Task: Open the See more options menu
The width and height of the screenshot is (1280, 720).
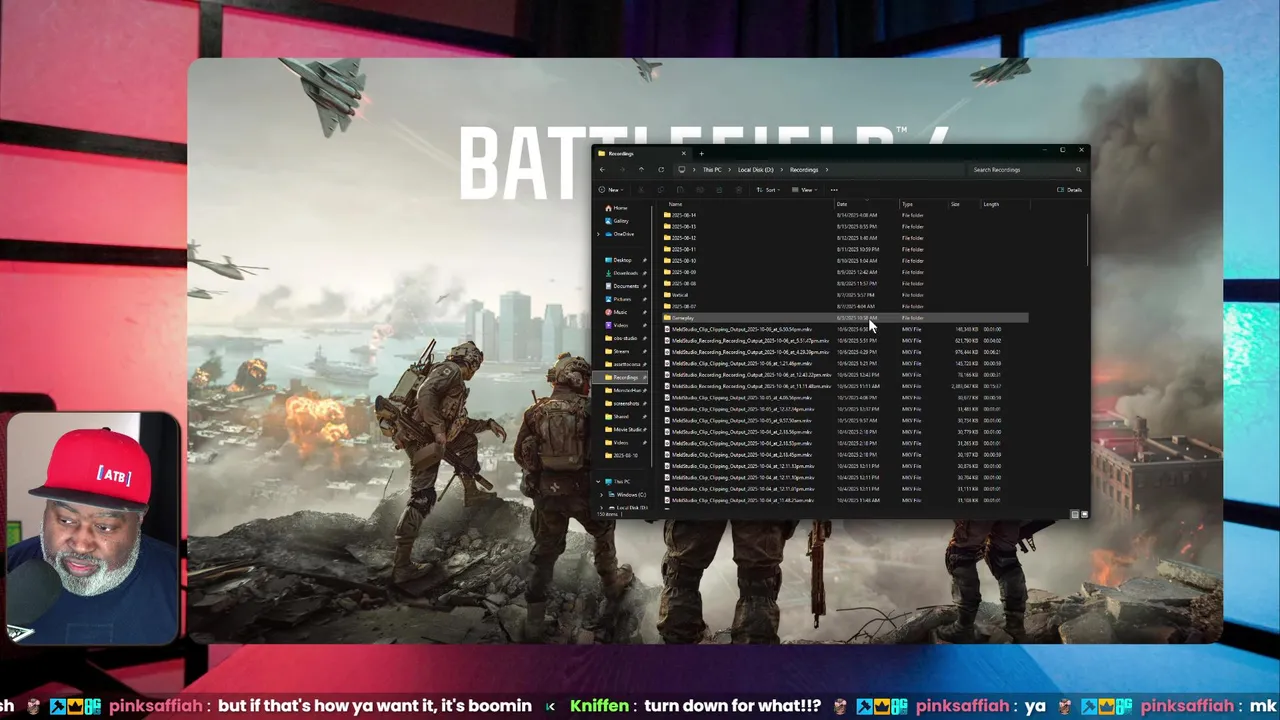Action: (x=834, y=190)
